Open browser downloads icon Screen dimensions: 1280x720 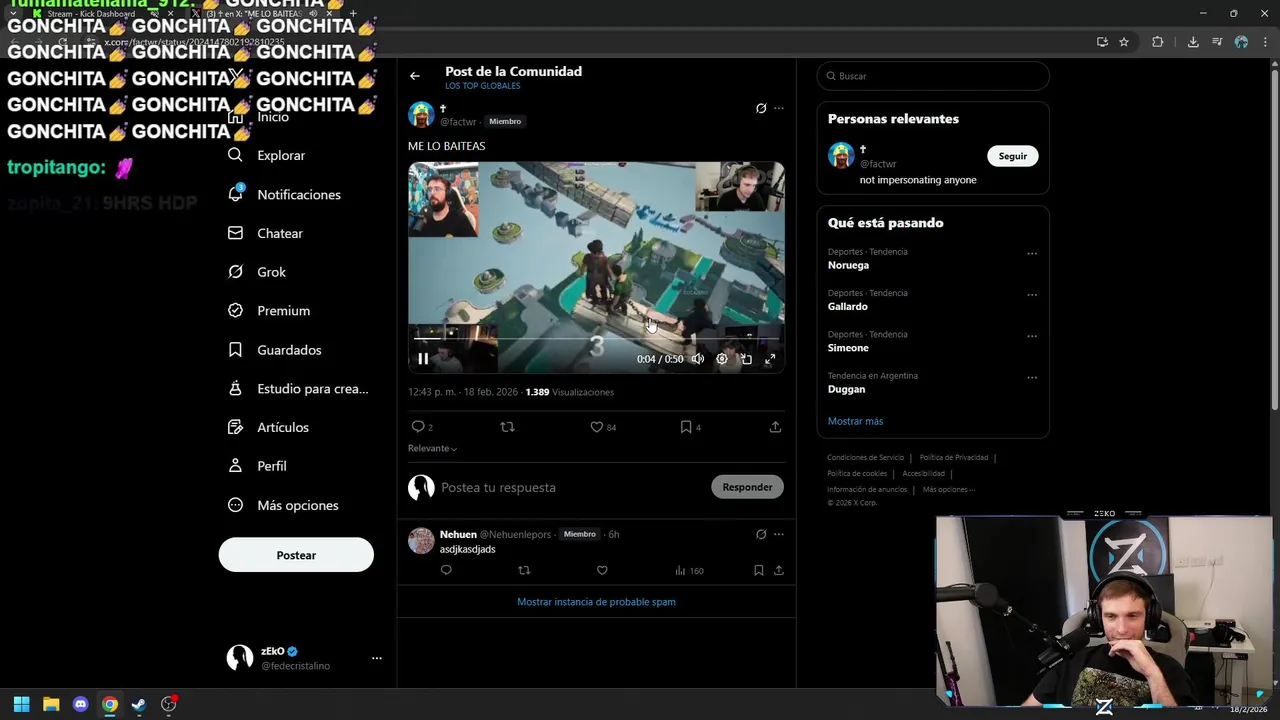pyautogui.click(x=1193, y=42)
